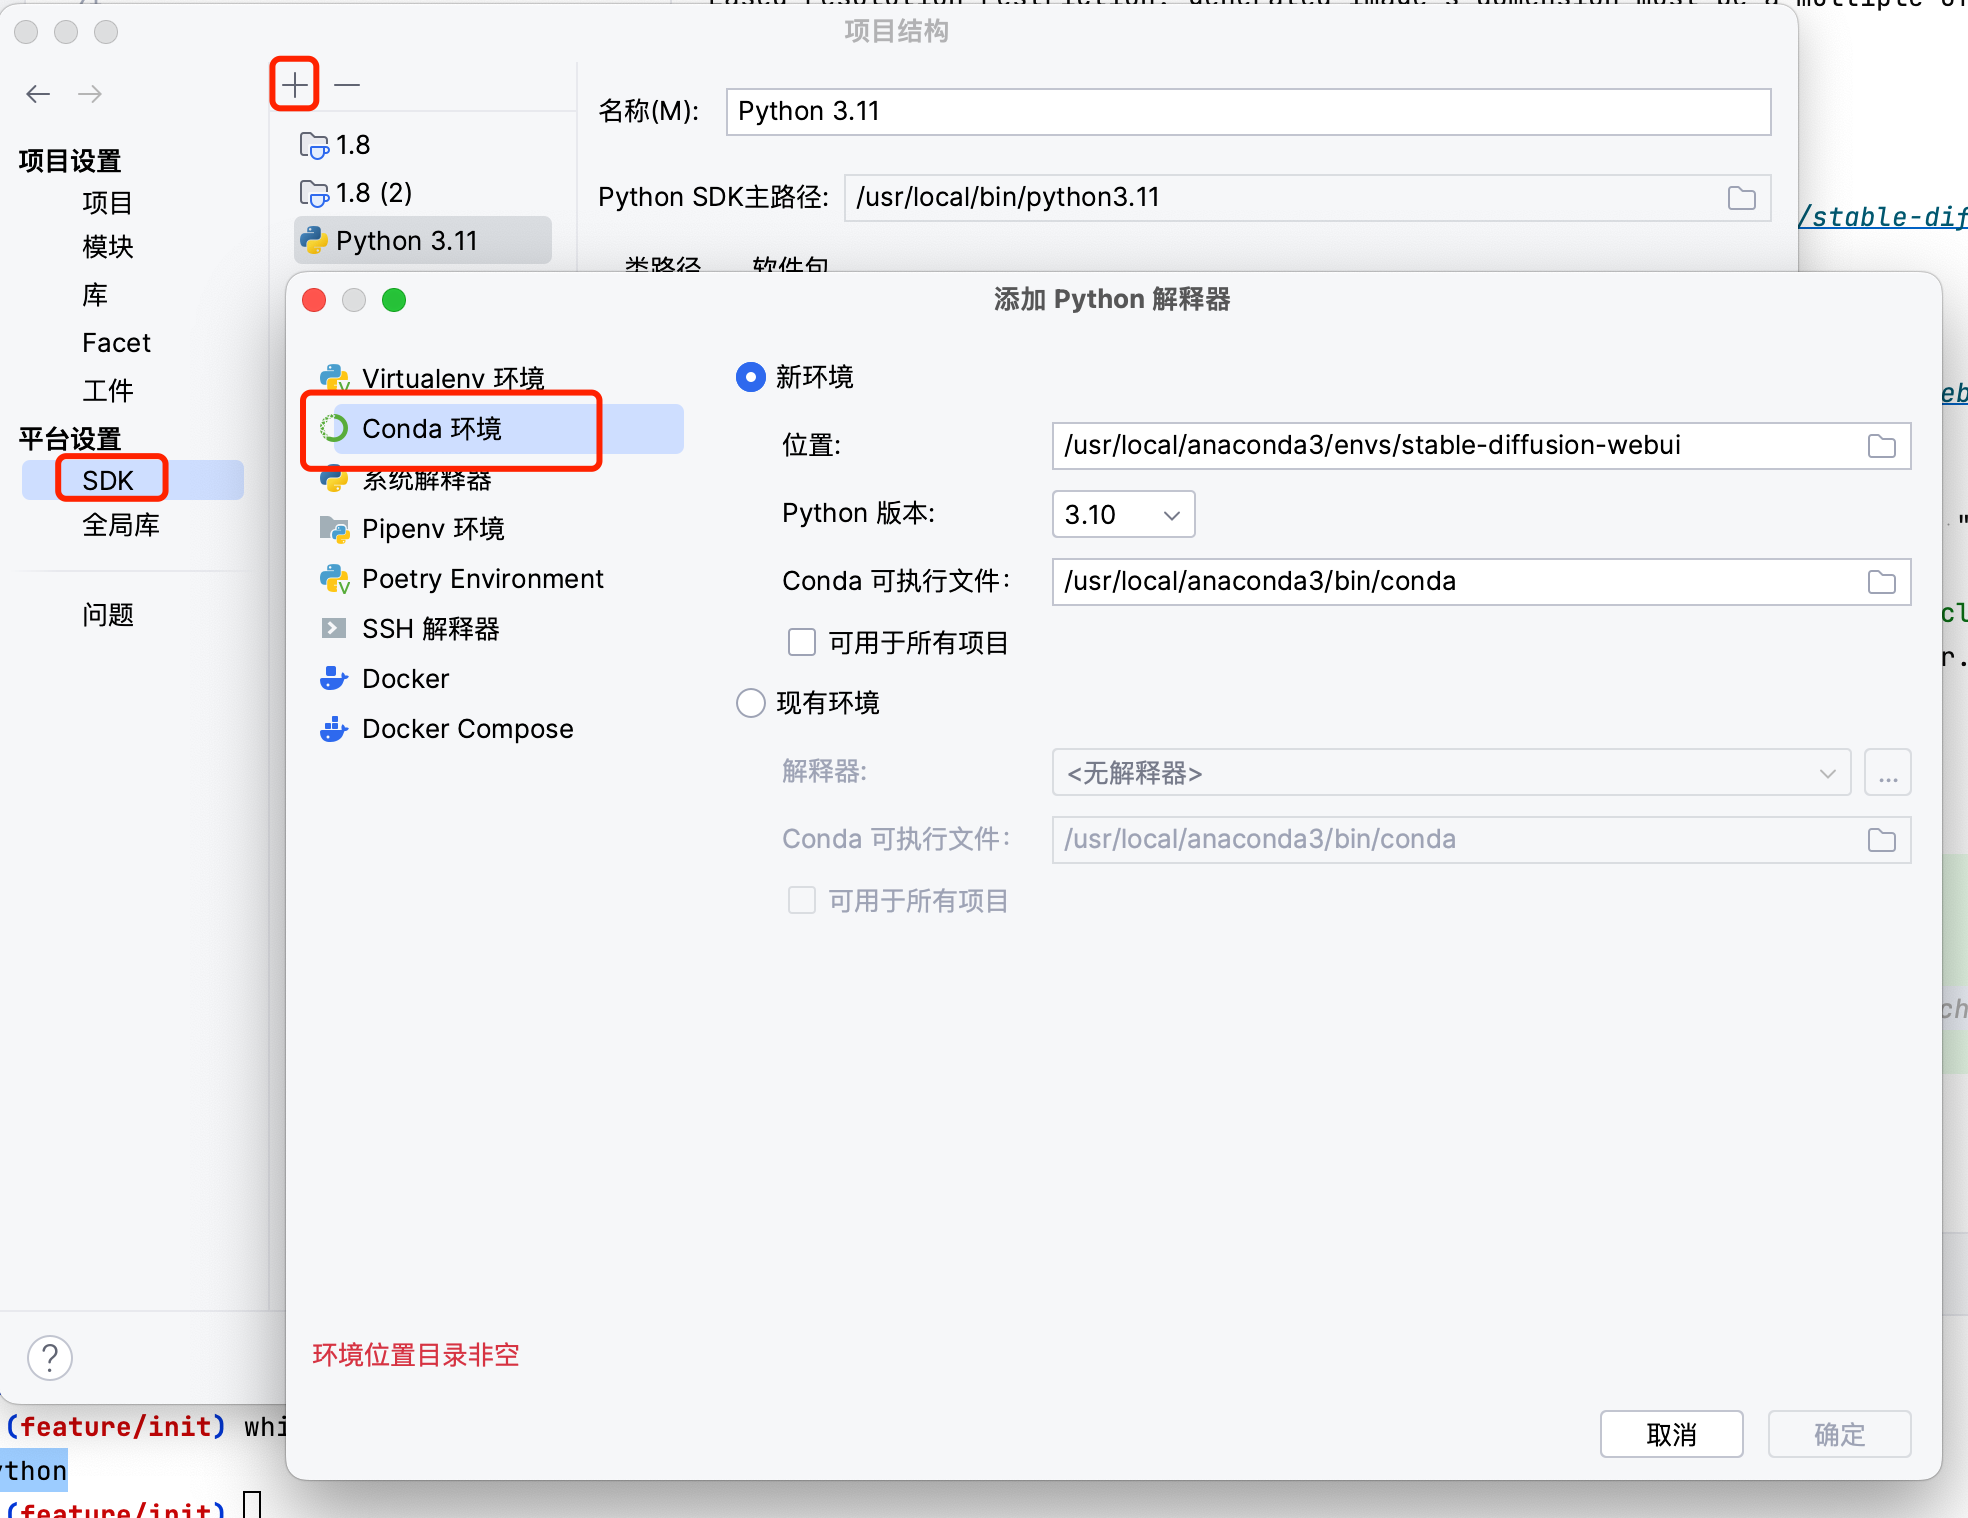
Task: Open 全局库 in platform settings
Action: [121, 525]
